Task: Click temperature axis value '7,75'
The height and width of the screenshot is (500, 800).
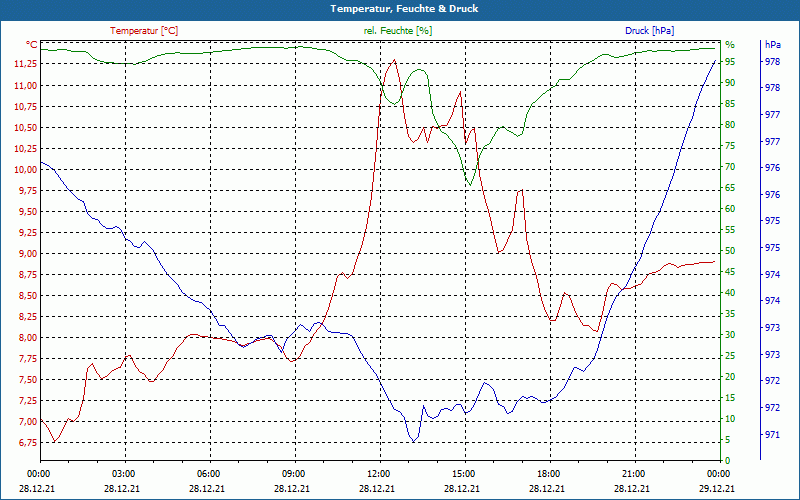Action: (28, 359)
